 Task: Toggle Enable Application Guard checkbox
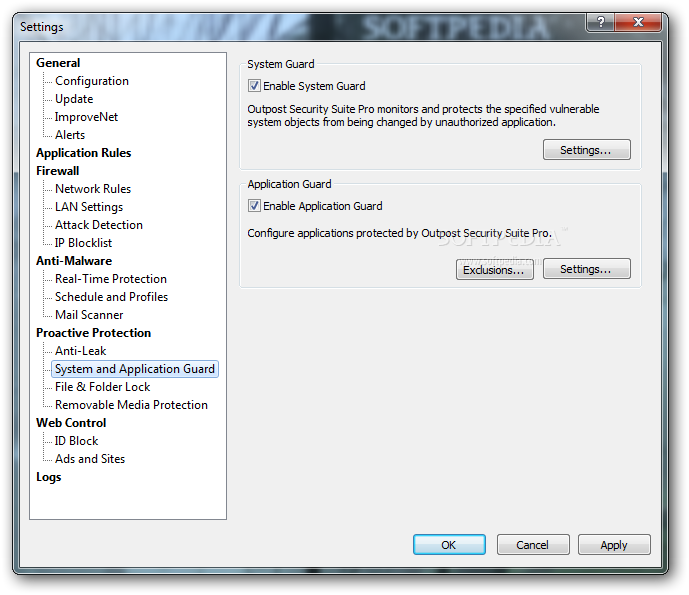click(x=254, y=206)
